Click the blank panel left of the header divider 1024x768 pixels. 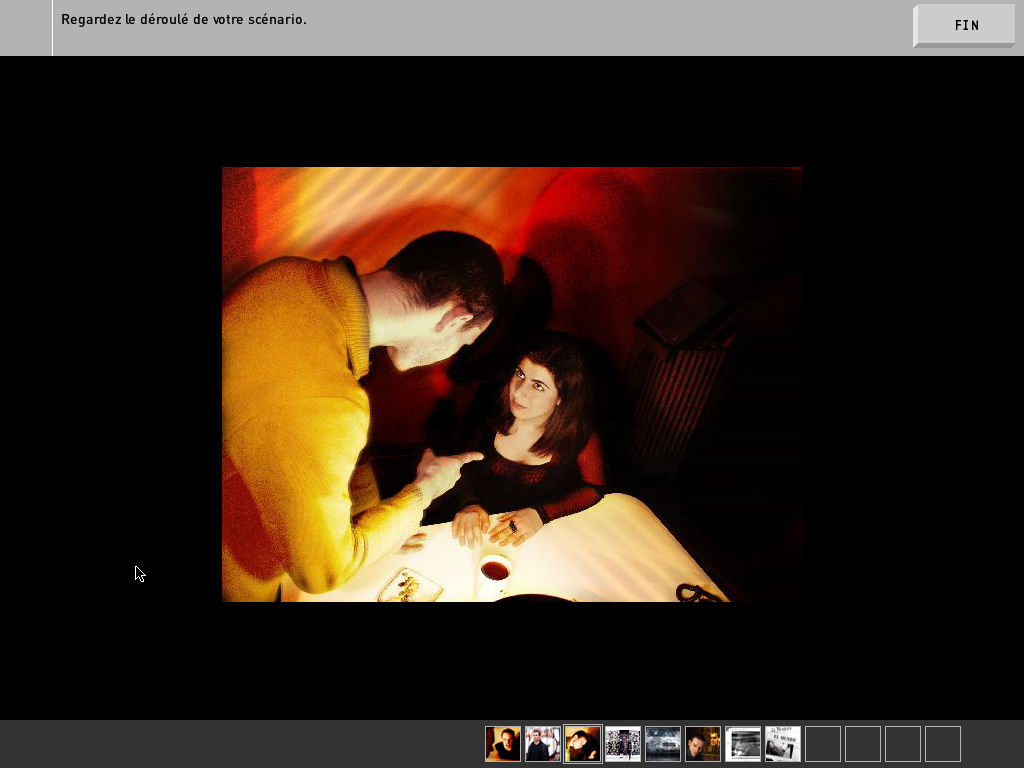[25, 27]
